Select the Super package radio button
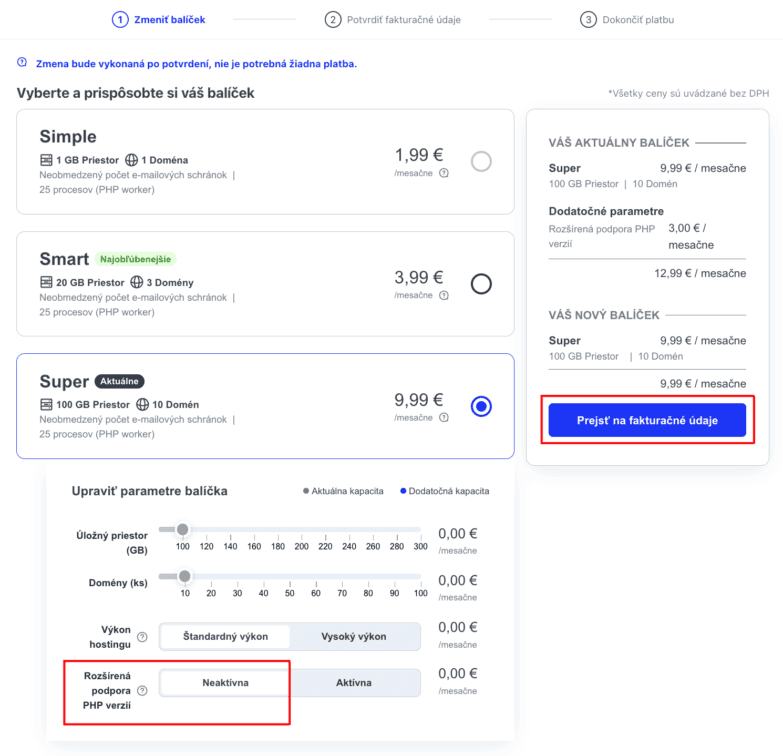 pos(481,406)
